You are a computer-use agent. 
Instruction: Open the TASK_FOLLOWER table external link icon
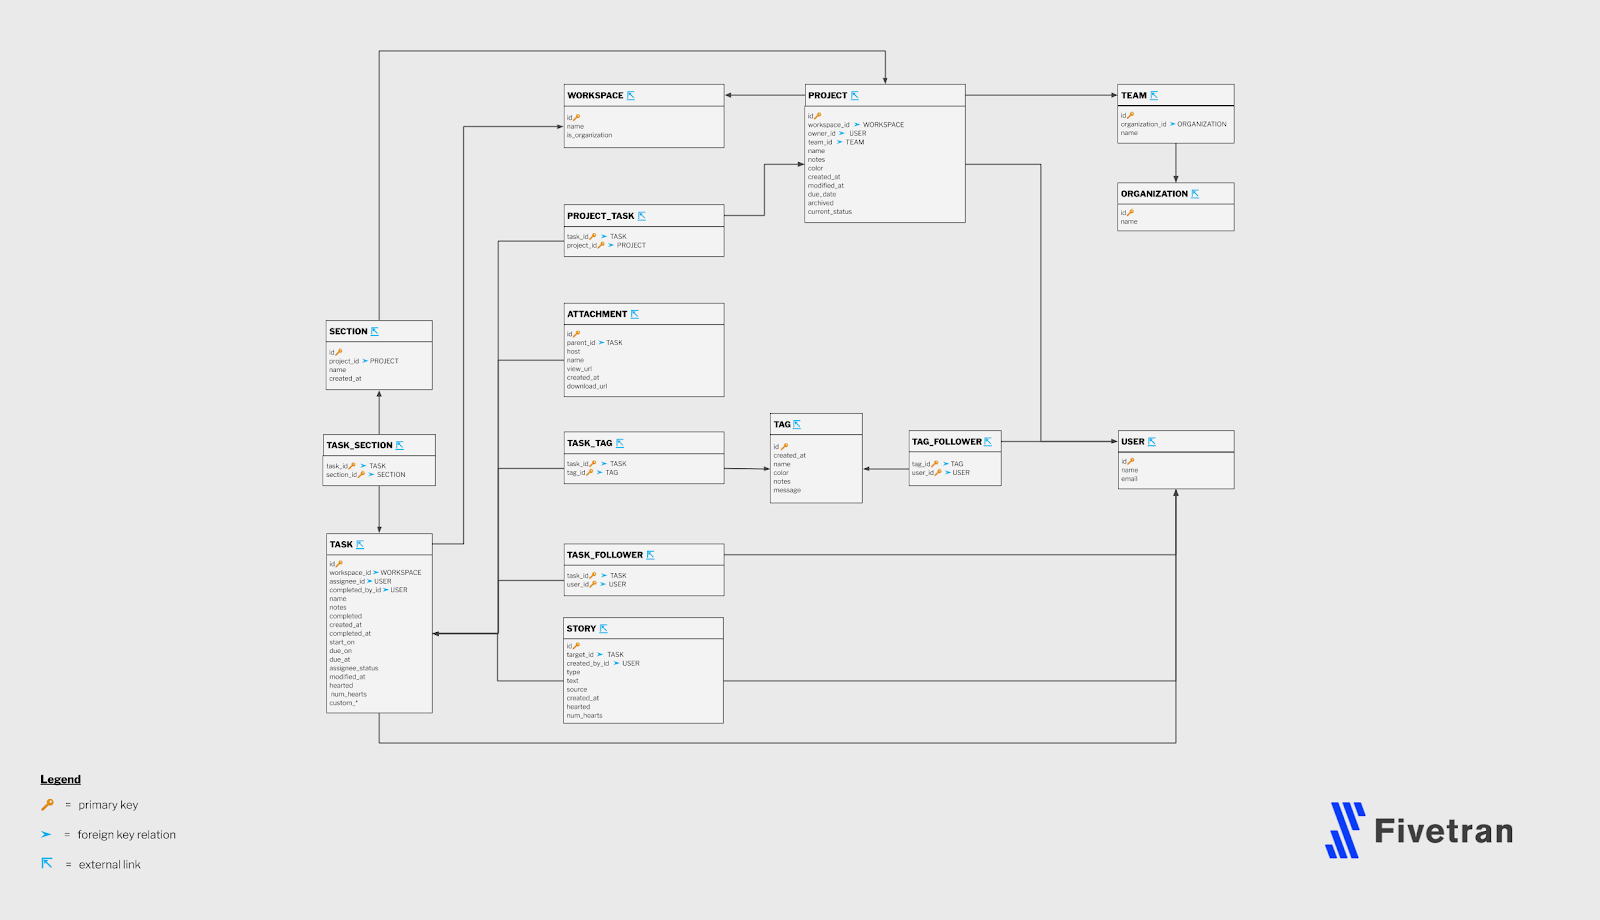click(x=651, y=555)
